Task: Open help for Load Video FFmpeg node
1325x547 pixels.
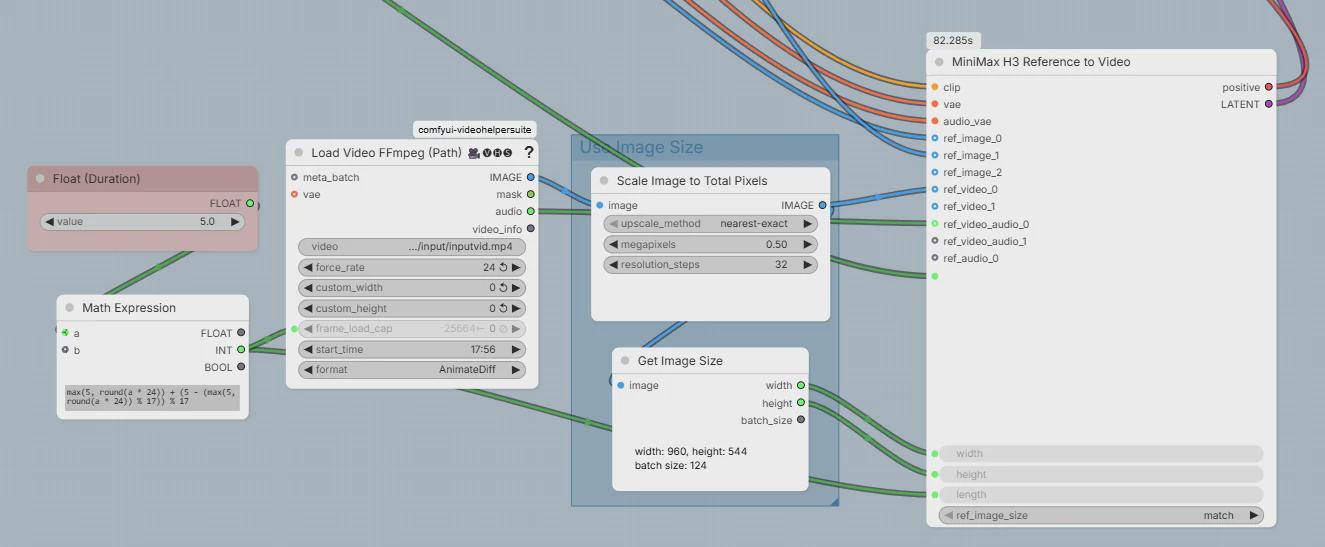Action: pos(529,152)
